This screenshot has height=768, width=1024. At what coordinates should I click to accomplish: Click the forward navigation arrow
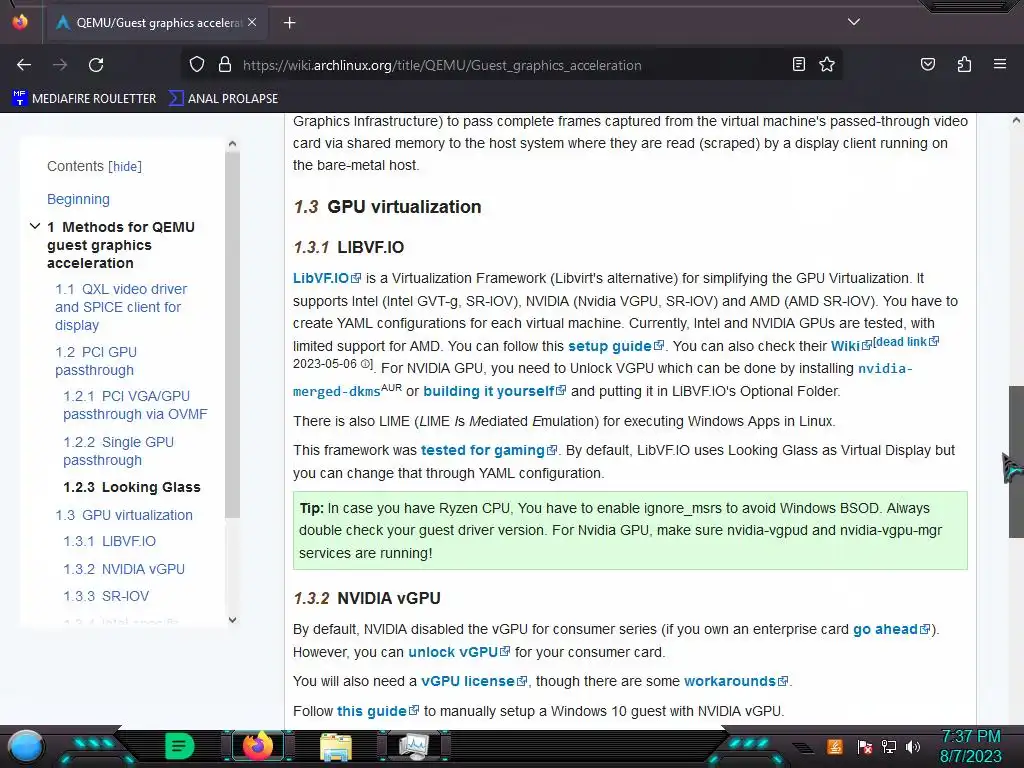(x=60, y=65)
